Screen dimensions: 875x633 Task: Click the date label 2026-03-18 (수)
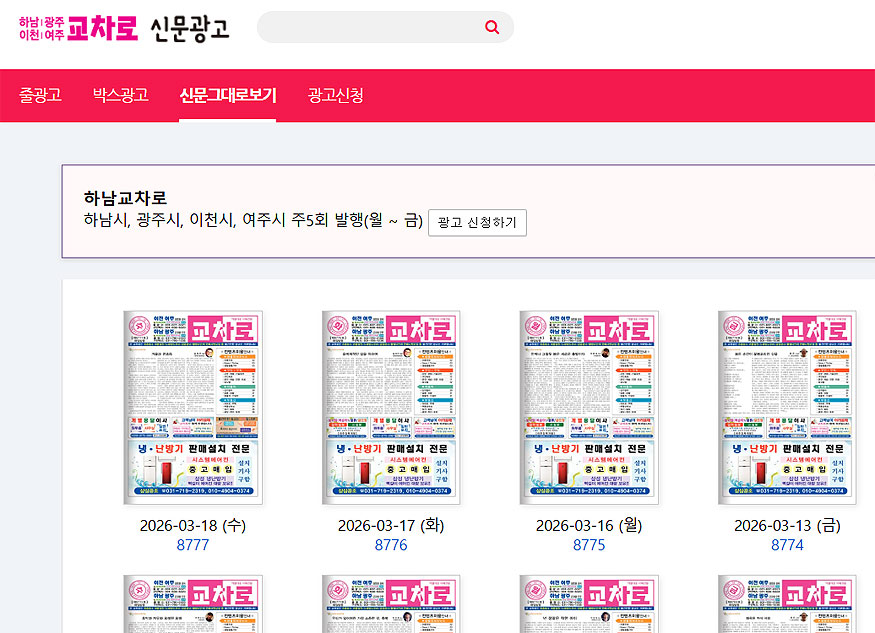click(x=192, y=524)
